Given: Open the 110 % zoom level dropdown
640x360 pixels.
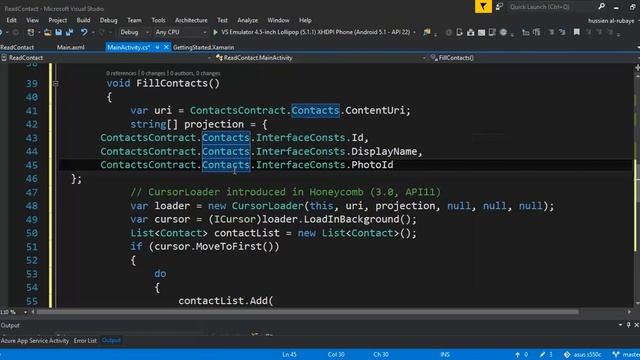Looking at the screenshot, I should [25, 312].
